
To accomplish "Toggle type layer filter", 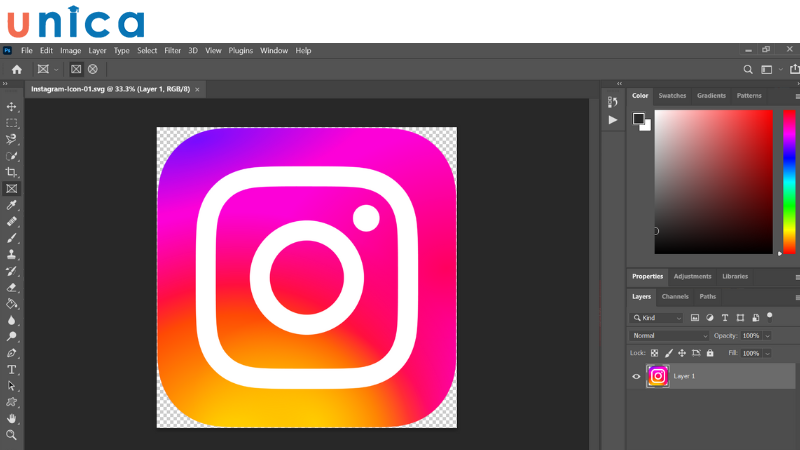I will [x=725, y=318].
